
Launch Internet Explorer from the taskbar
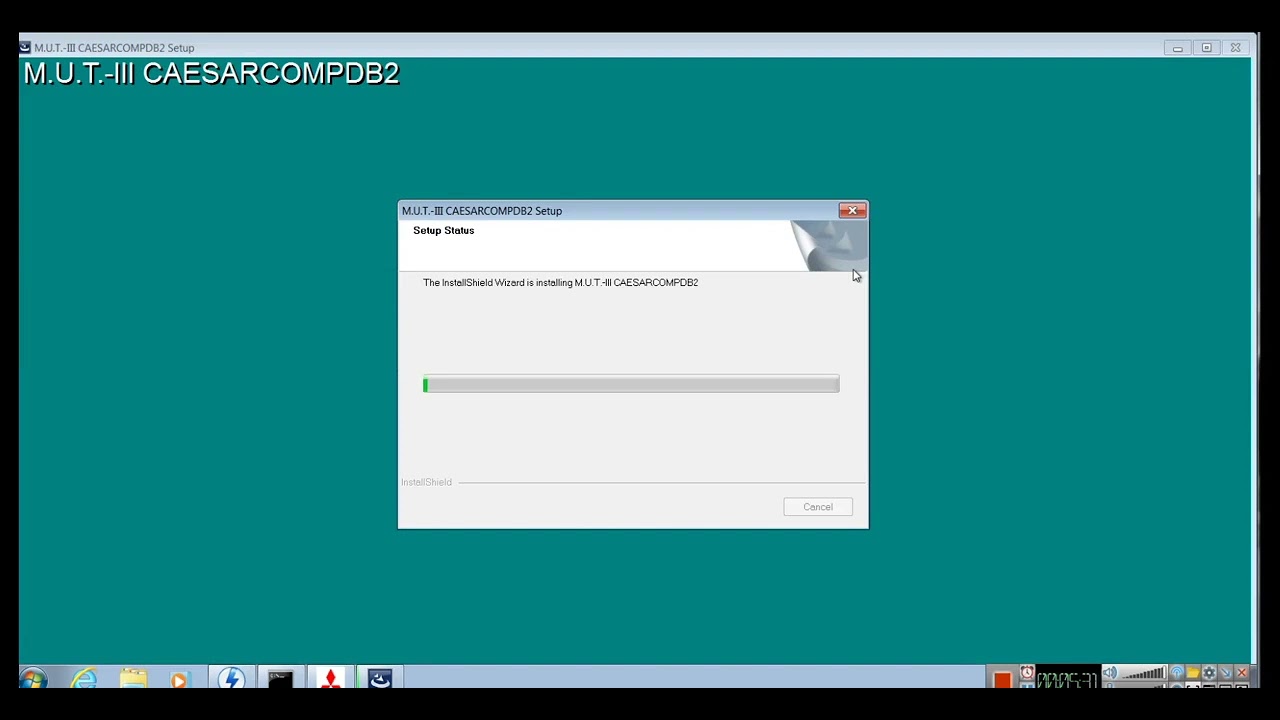[x=84, y=679]
